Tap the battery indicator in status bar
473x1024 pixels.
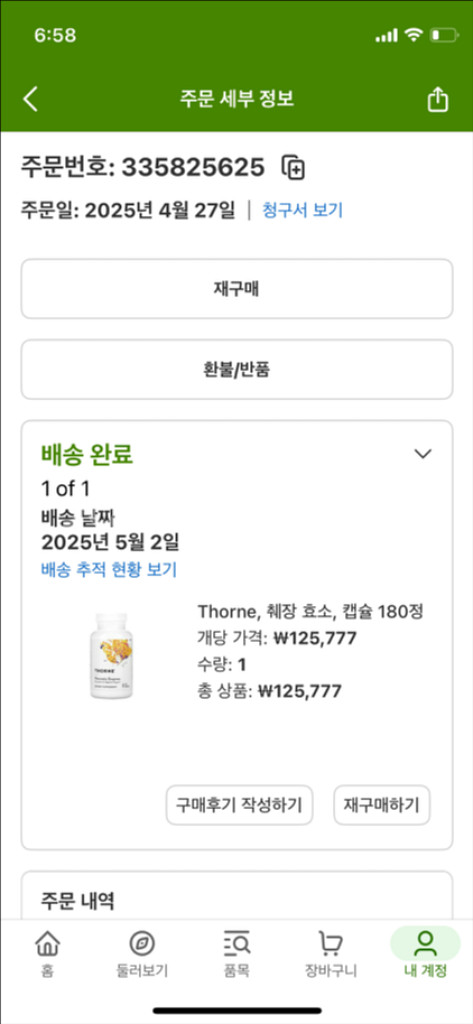pyautogui.click(x=444, y=35)
